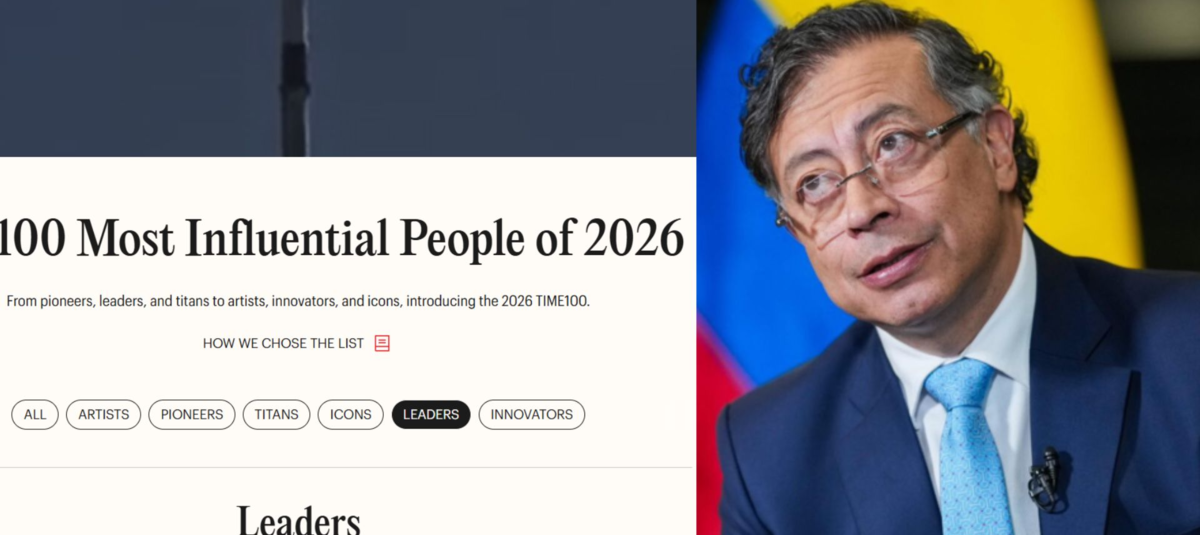Click the vertical pole in the top banner
The image size is (1200, 535).
(x=294, y=78)
